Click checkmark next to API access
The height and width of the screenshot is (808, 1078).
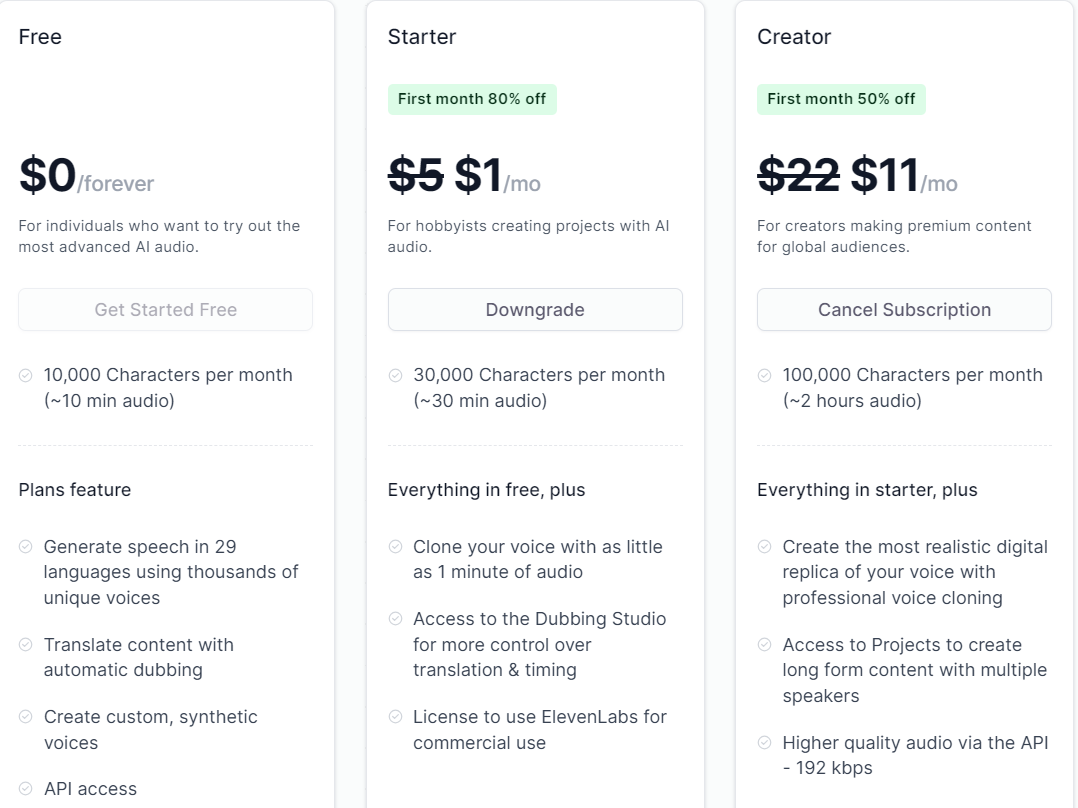point(26,789)
